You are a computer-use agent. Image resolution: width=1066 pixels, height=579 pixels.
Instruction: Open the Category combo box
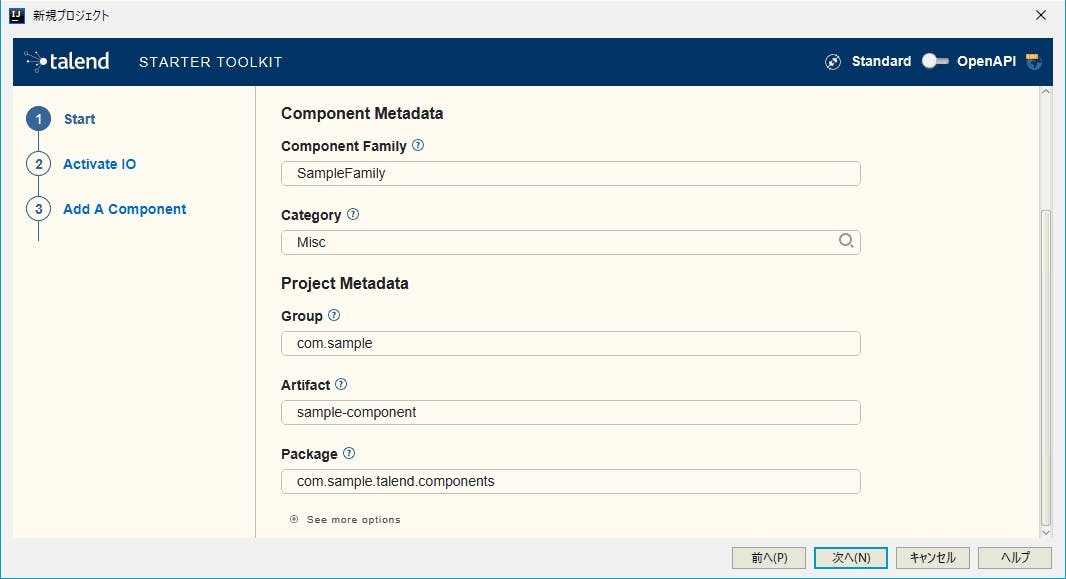click(570, 242)
